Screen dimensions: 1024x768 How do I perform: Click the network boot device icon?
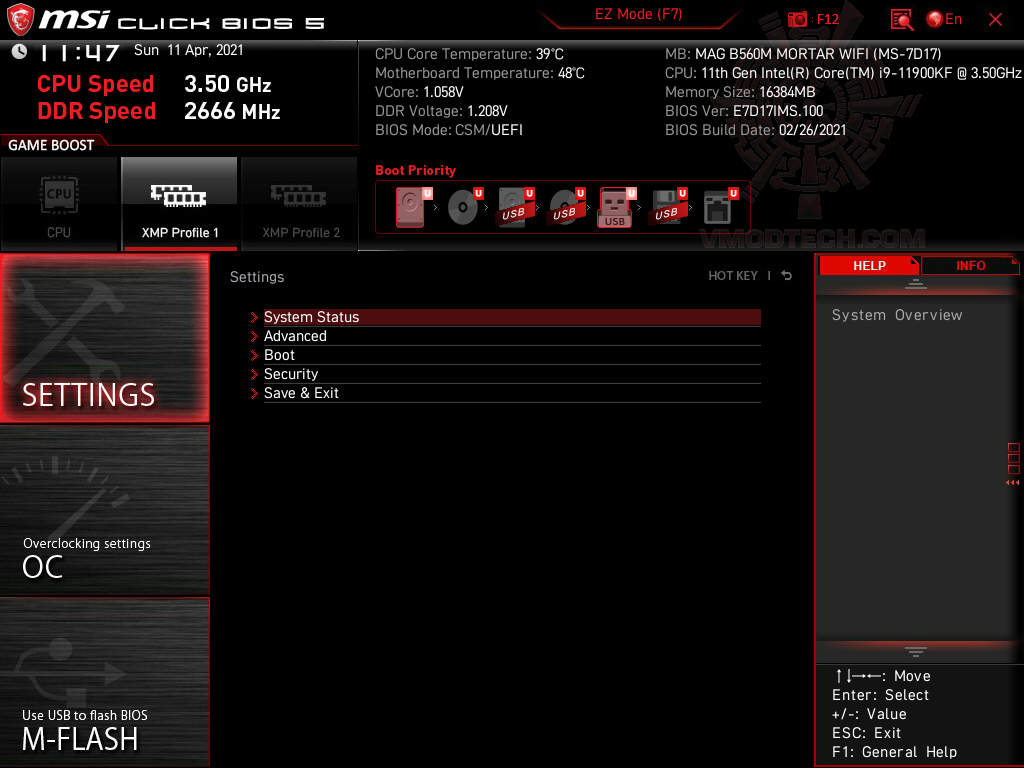(x=719, y=205)
